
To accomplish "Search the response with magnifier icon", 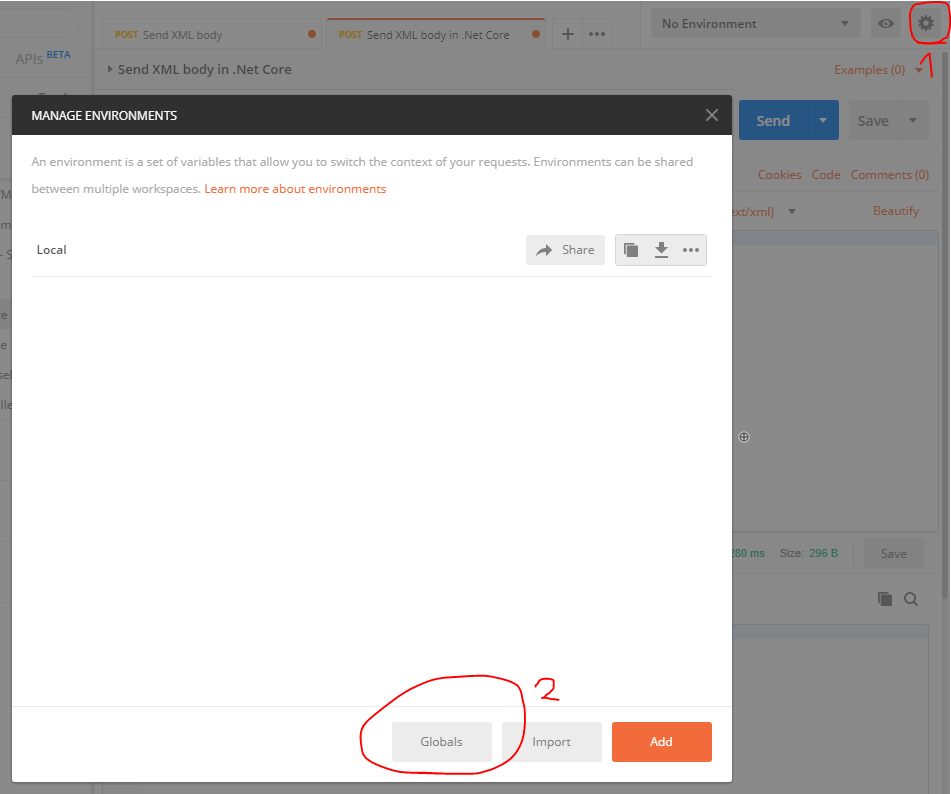I will pos(911,599).
